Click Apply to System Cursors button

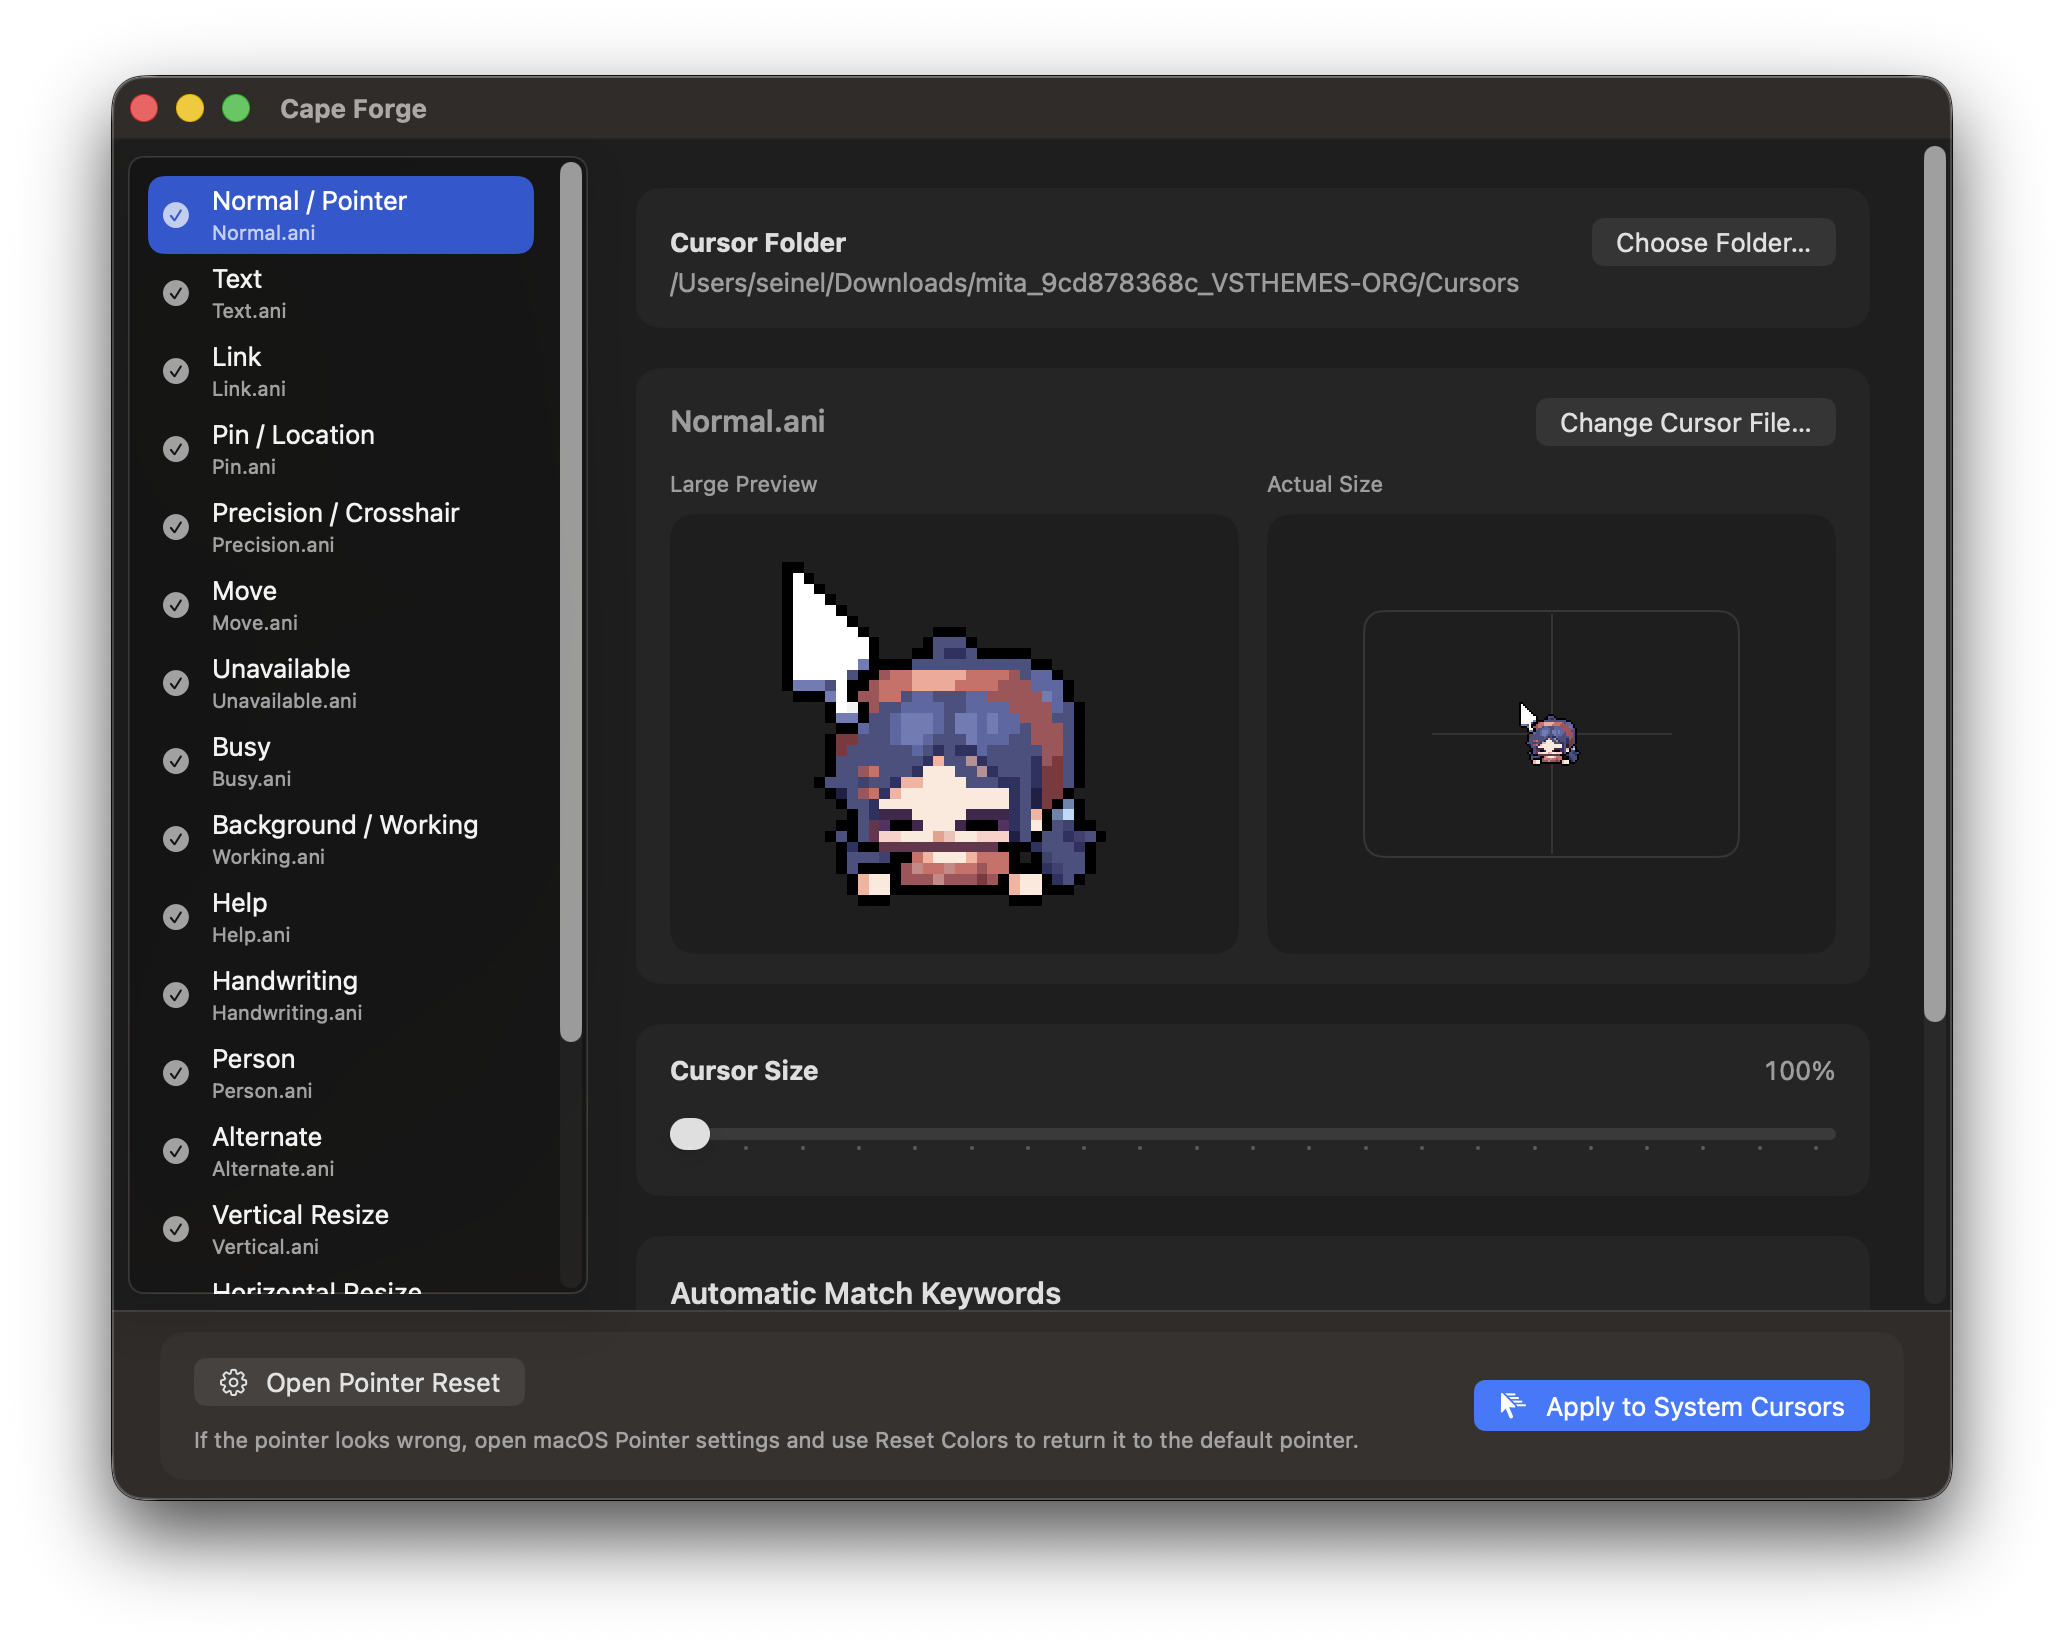pos(1671,1405)
